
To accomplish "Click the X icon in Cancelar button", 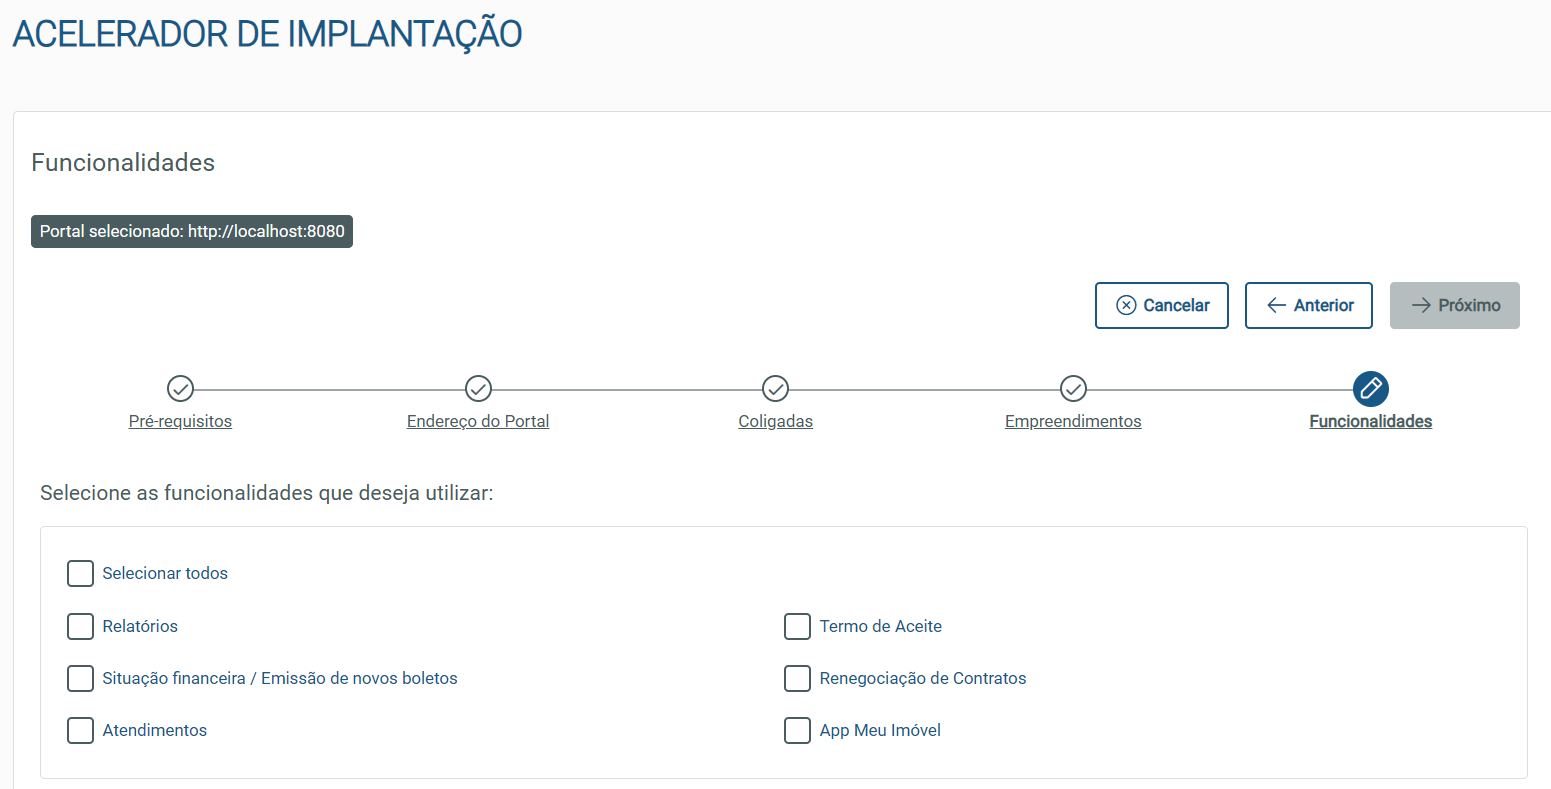I will [x=1126, y=305].
